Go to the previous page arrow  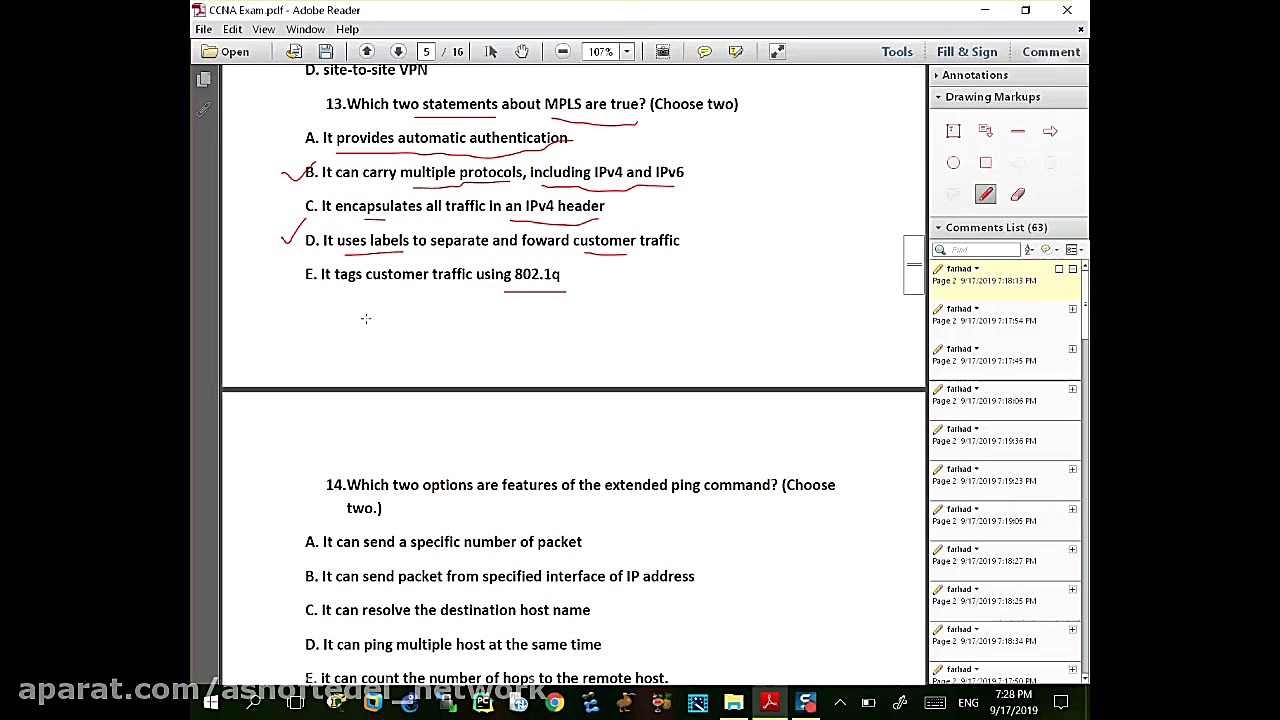(367, 52)
